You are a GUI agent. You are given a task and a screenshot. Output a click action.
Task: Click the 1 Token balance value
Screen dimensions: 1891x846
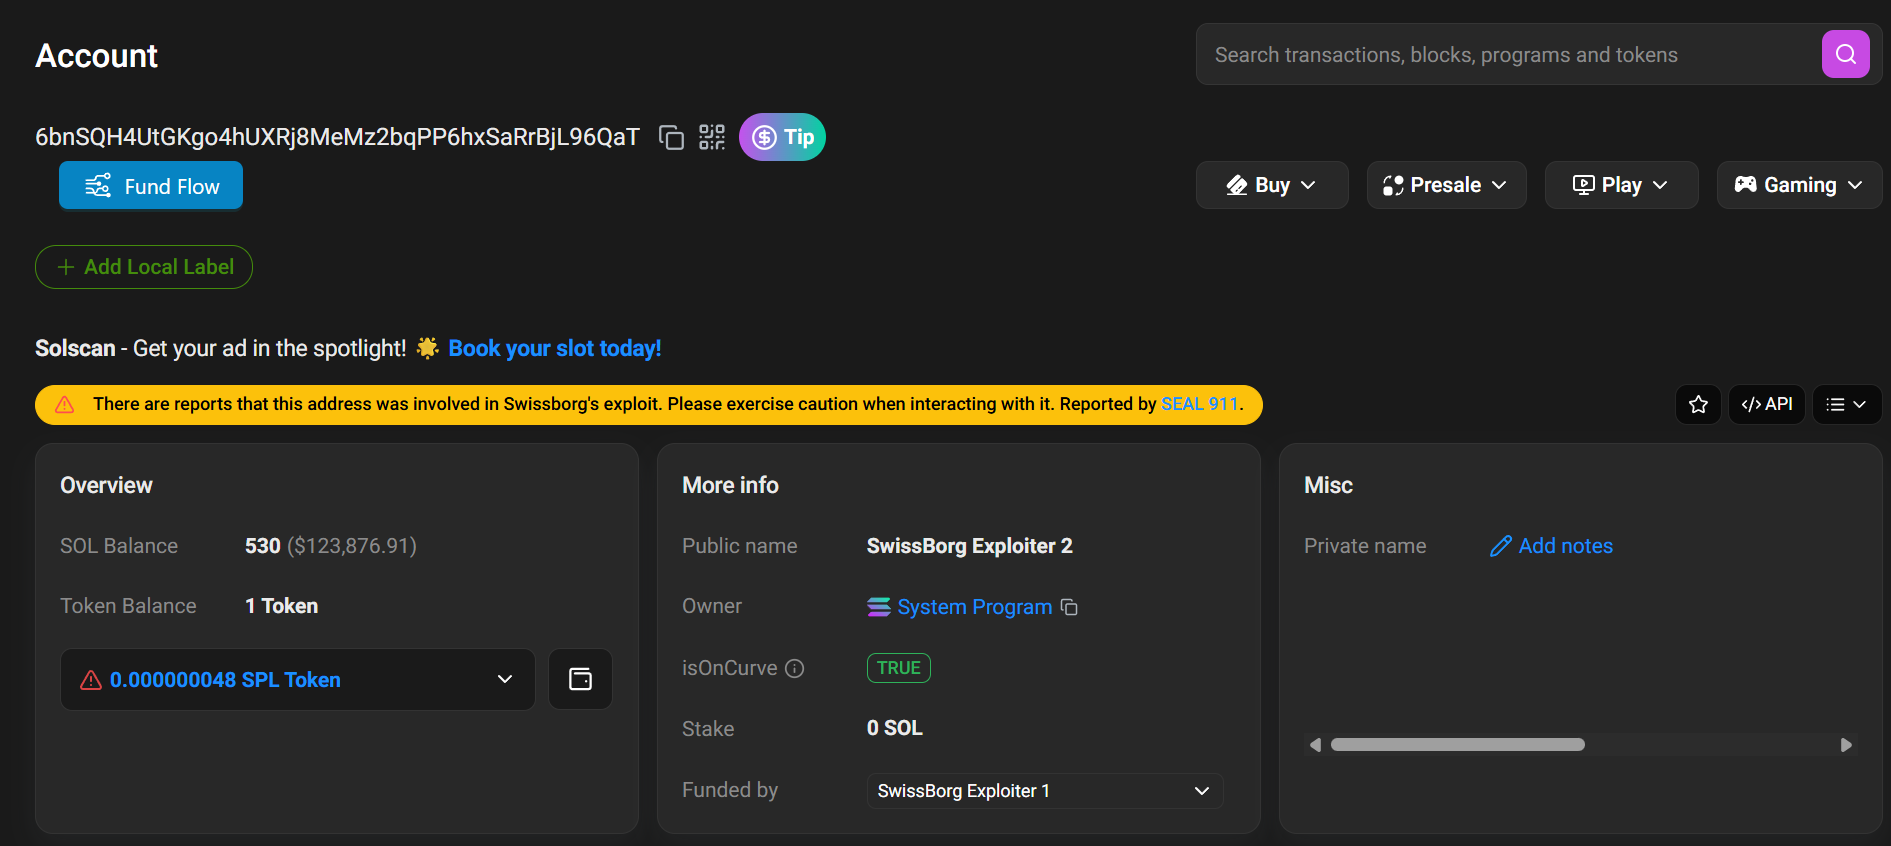pyautogui.click(x=282, y=606)
